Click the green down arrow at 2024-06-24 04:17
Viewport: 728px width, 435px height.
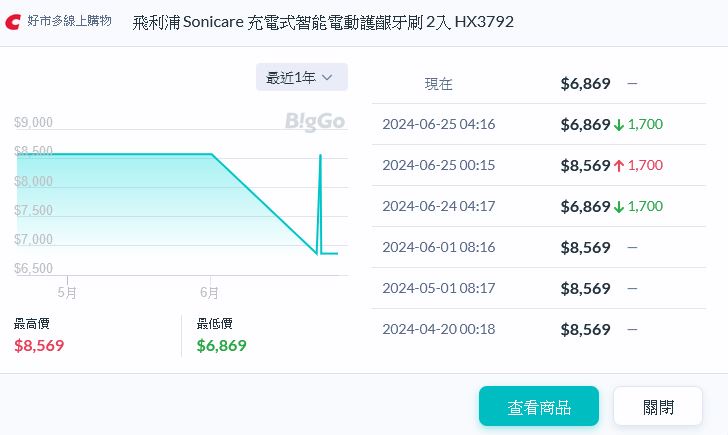(x=619, y=206)
